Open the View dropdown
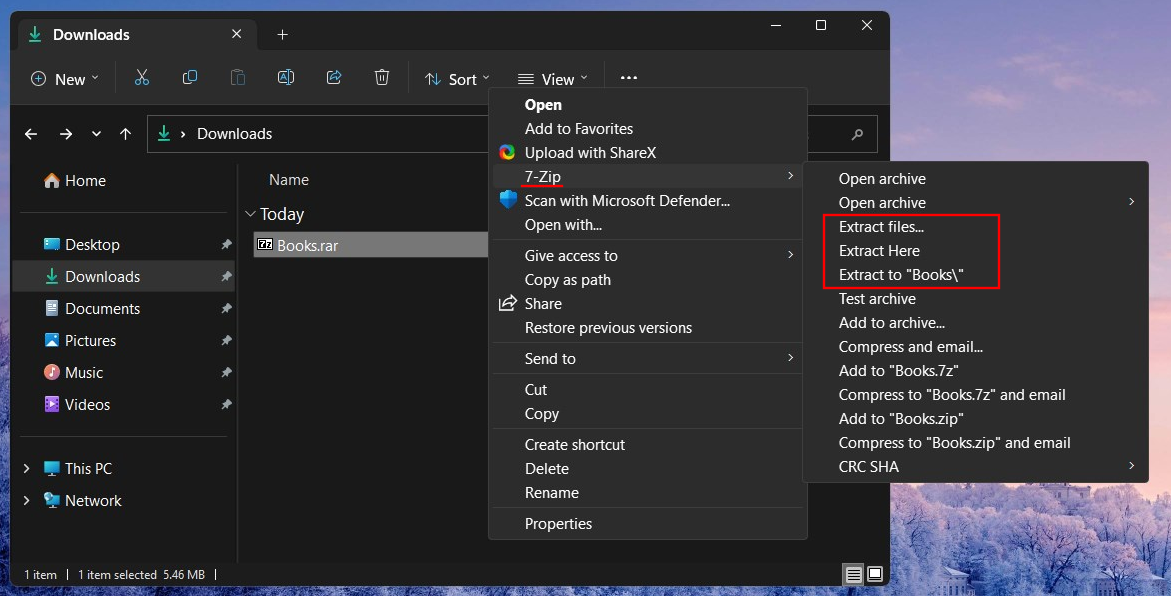This screenshot has width=1171, height=596. pos(552,79)
